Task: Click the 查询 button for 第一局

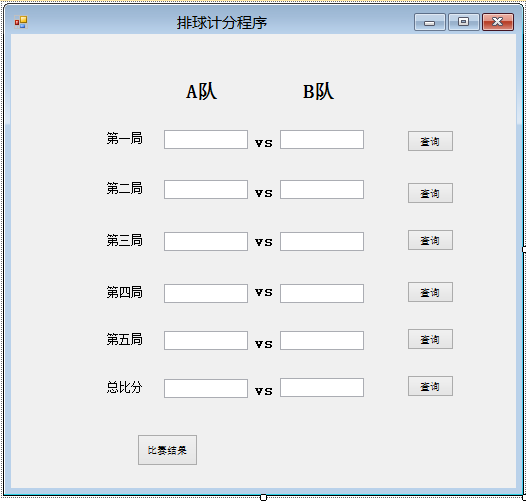Action: 430,141
